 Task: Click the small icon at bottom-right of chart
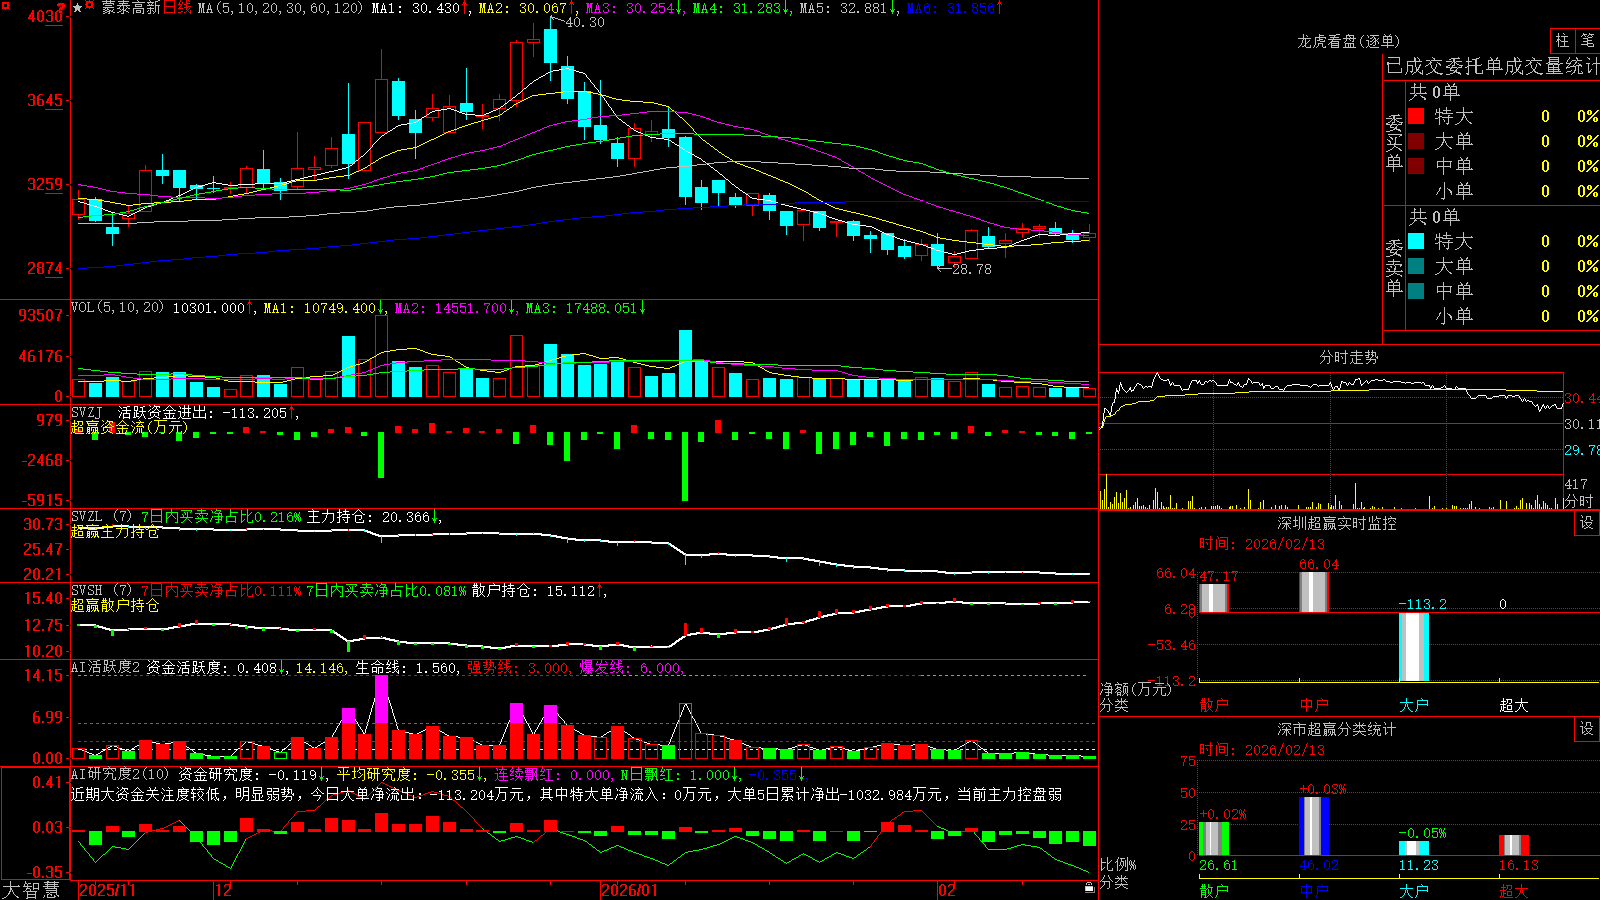tap(1090, 887)
